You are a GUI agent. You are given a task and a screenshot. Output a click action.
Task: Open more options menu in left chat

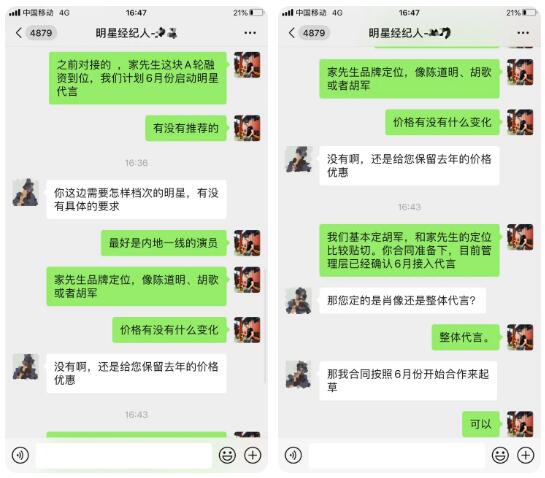tap(250, 33)
